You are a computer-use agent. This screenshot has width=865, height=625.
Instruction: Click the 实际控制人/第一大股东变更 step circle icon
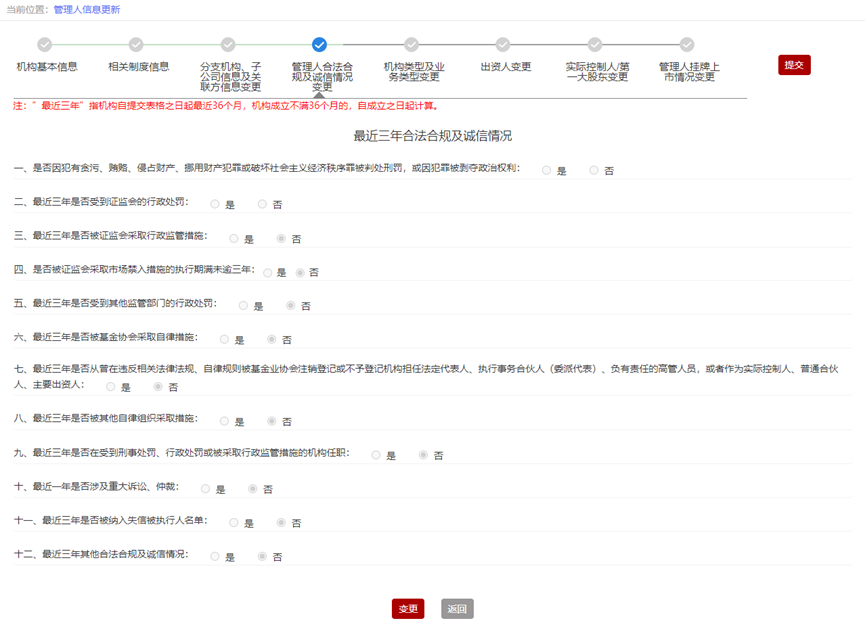(x=595, y=45)
